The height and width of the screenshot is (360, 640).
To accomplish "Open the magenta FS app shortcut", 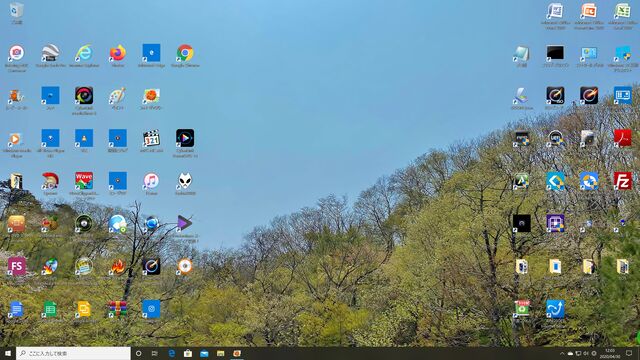I will coord(16,266).
